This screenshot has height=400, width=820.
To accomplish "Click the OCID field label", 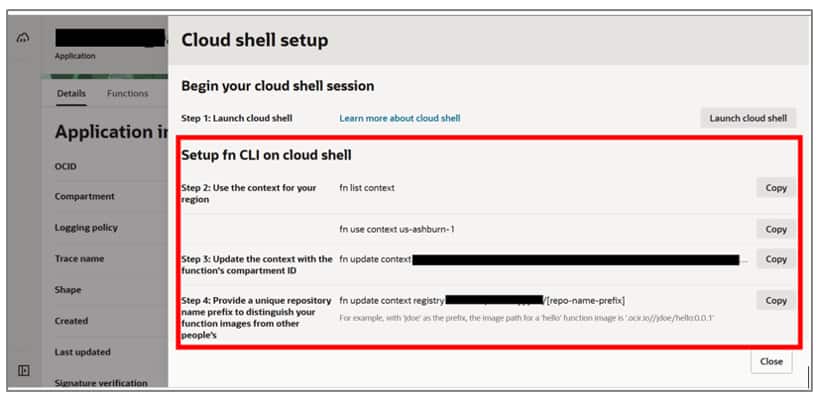I will 66,166.
